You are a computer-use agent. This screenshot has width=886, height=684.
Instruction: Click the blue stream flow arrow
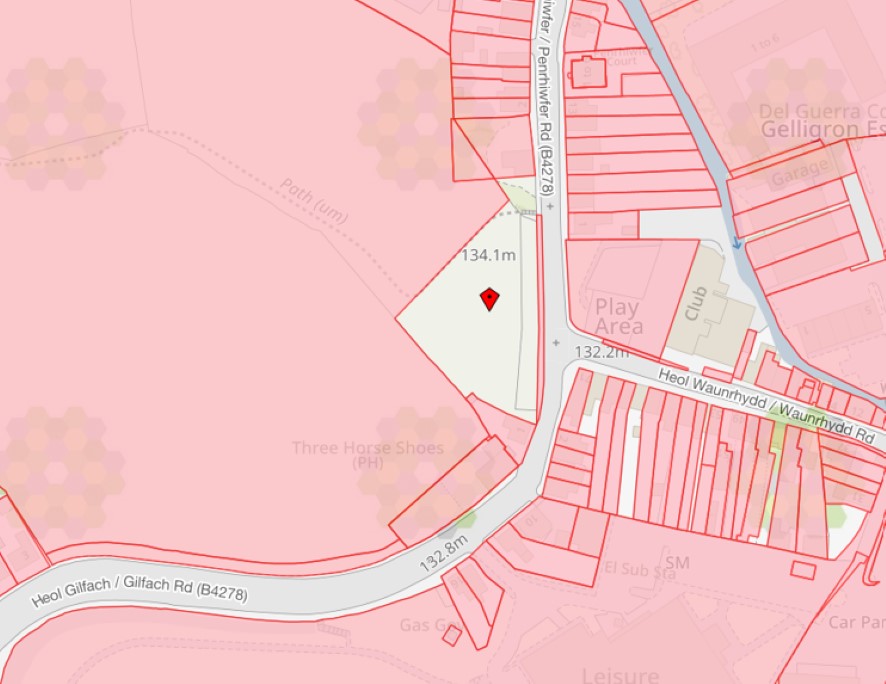coord(737,242)
